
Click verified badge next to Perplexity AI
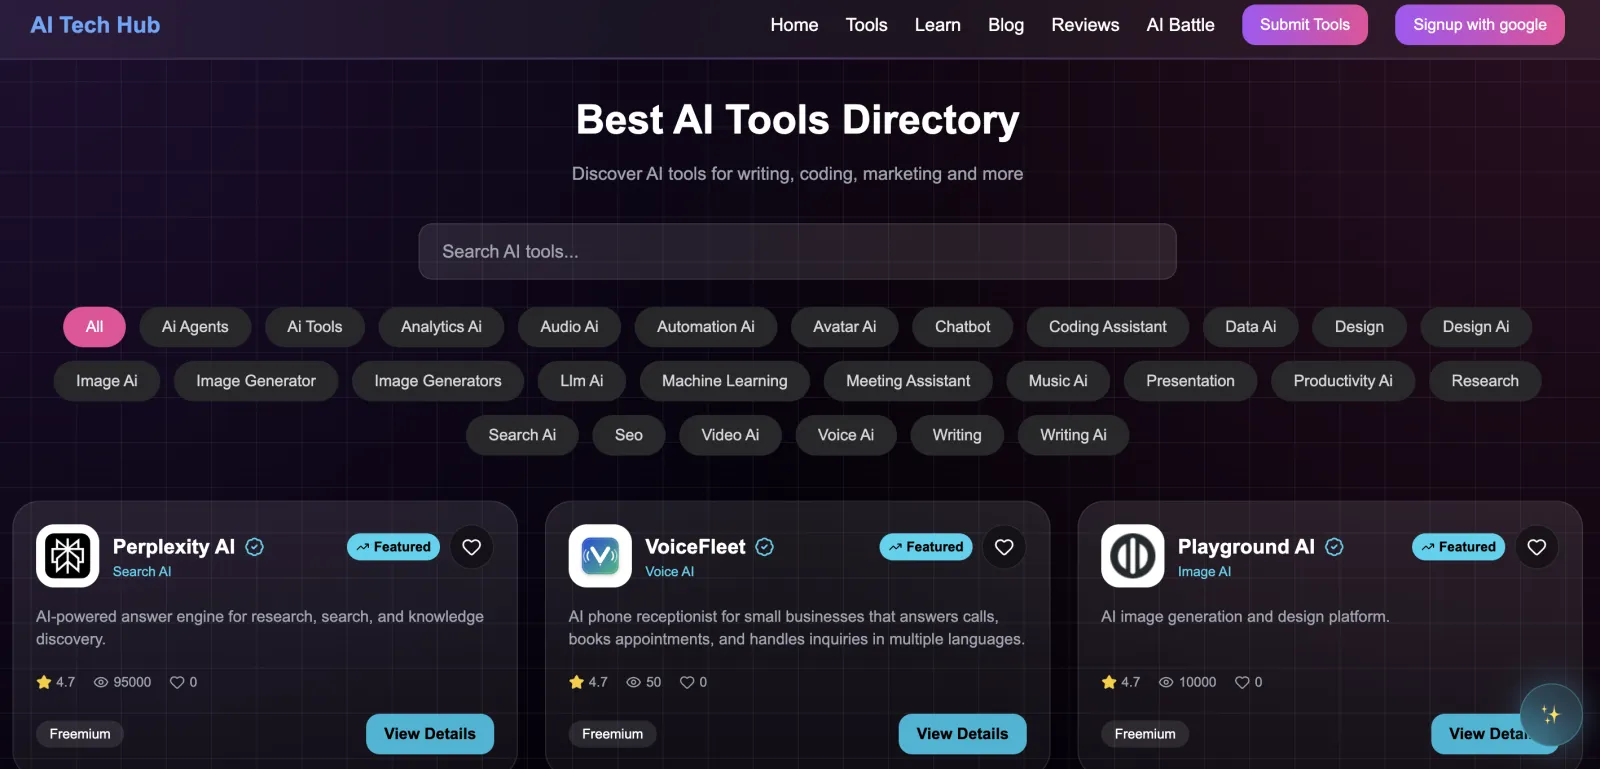(255, 547)
